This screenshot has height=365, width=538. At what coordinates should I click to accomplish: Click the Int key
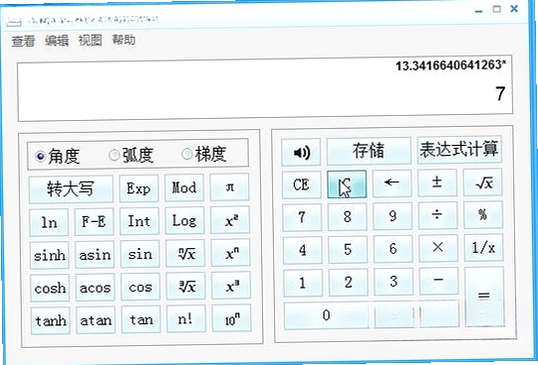[139, 221]
